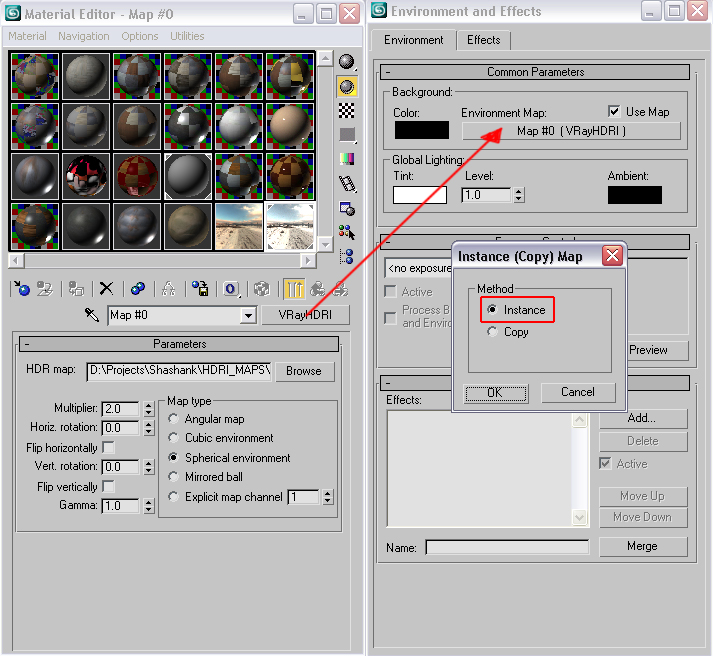713x656 pixels.
Task: Click the Put to Library icon
Action: click(199, 289)
